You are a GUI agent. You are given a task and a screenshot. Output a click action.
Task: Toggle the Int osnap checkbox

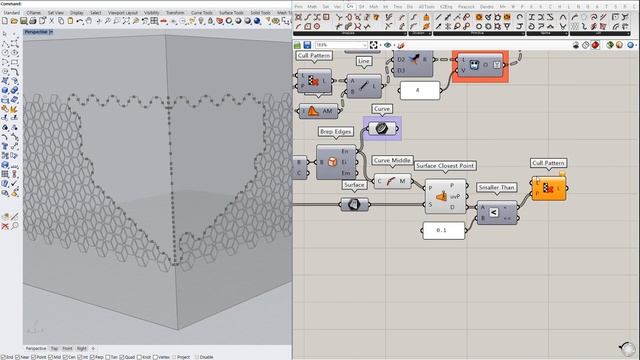pos(80,357)
